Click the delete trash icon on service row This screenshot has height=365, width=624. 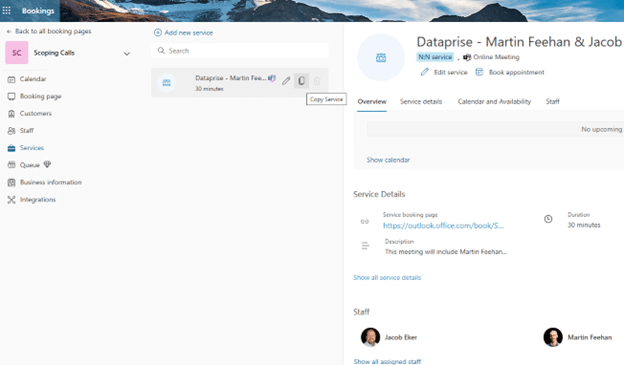point(317,81)
